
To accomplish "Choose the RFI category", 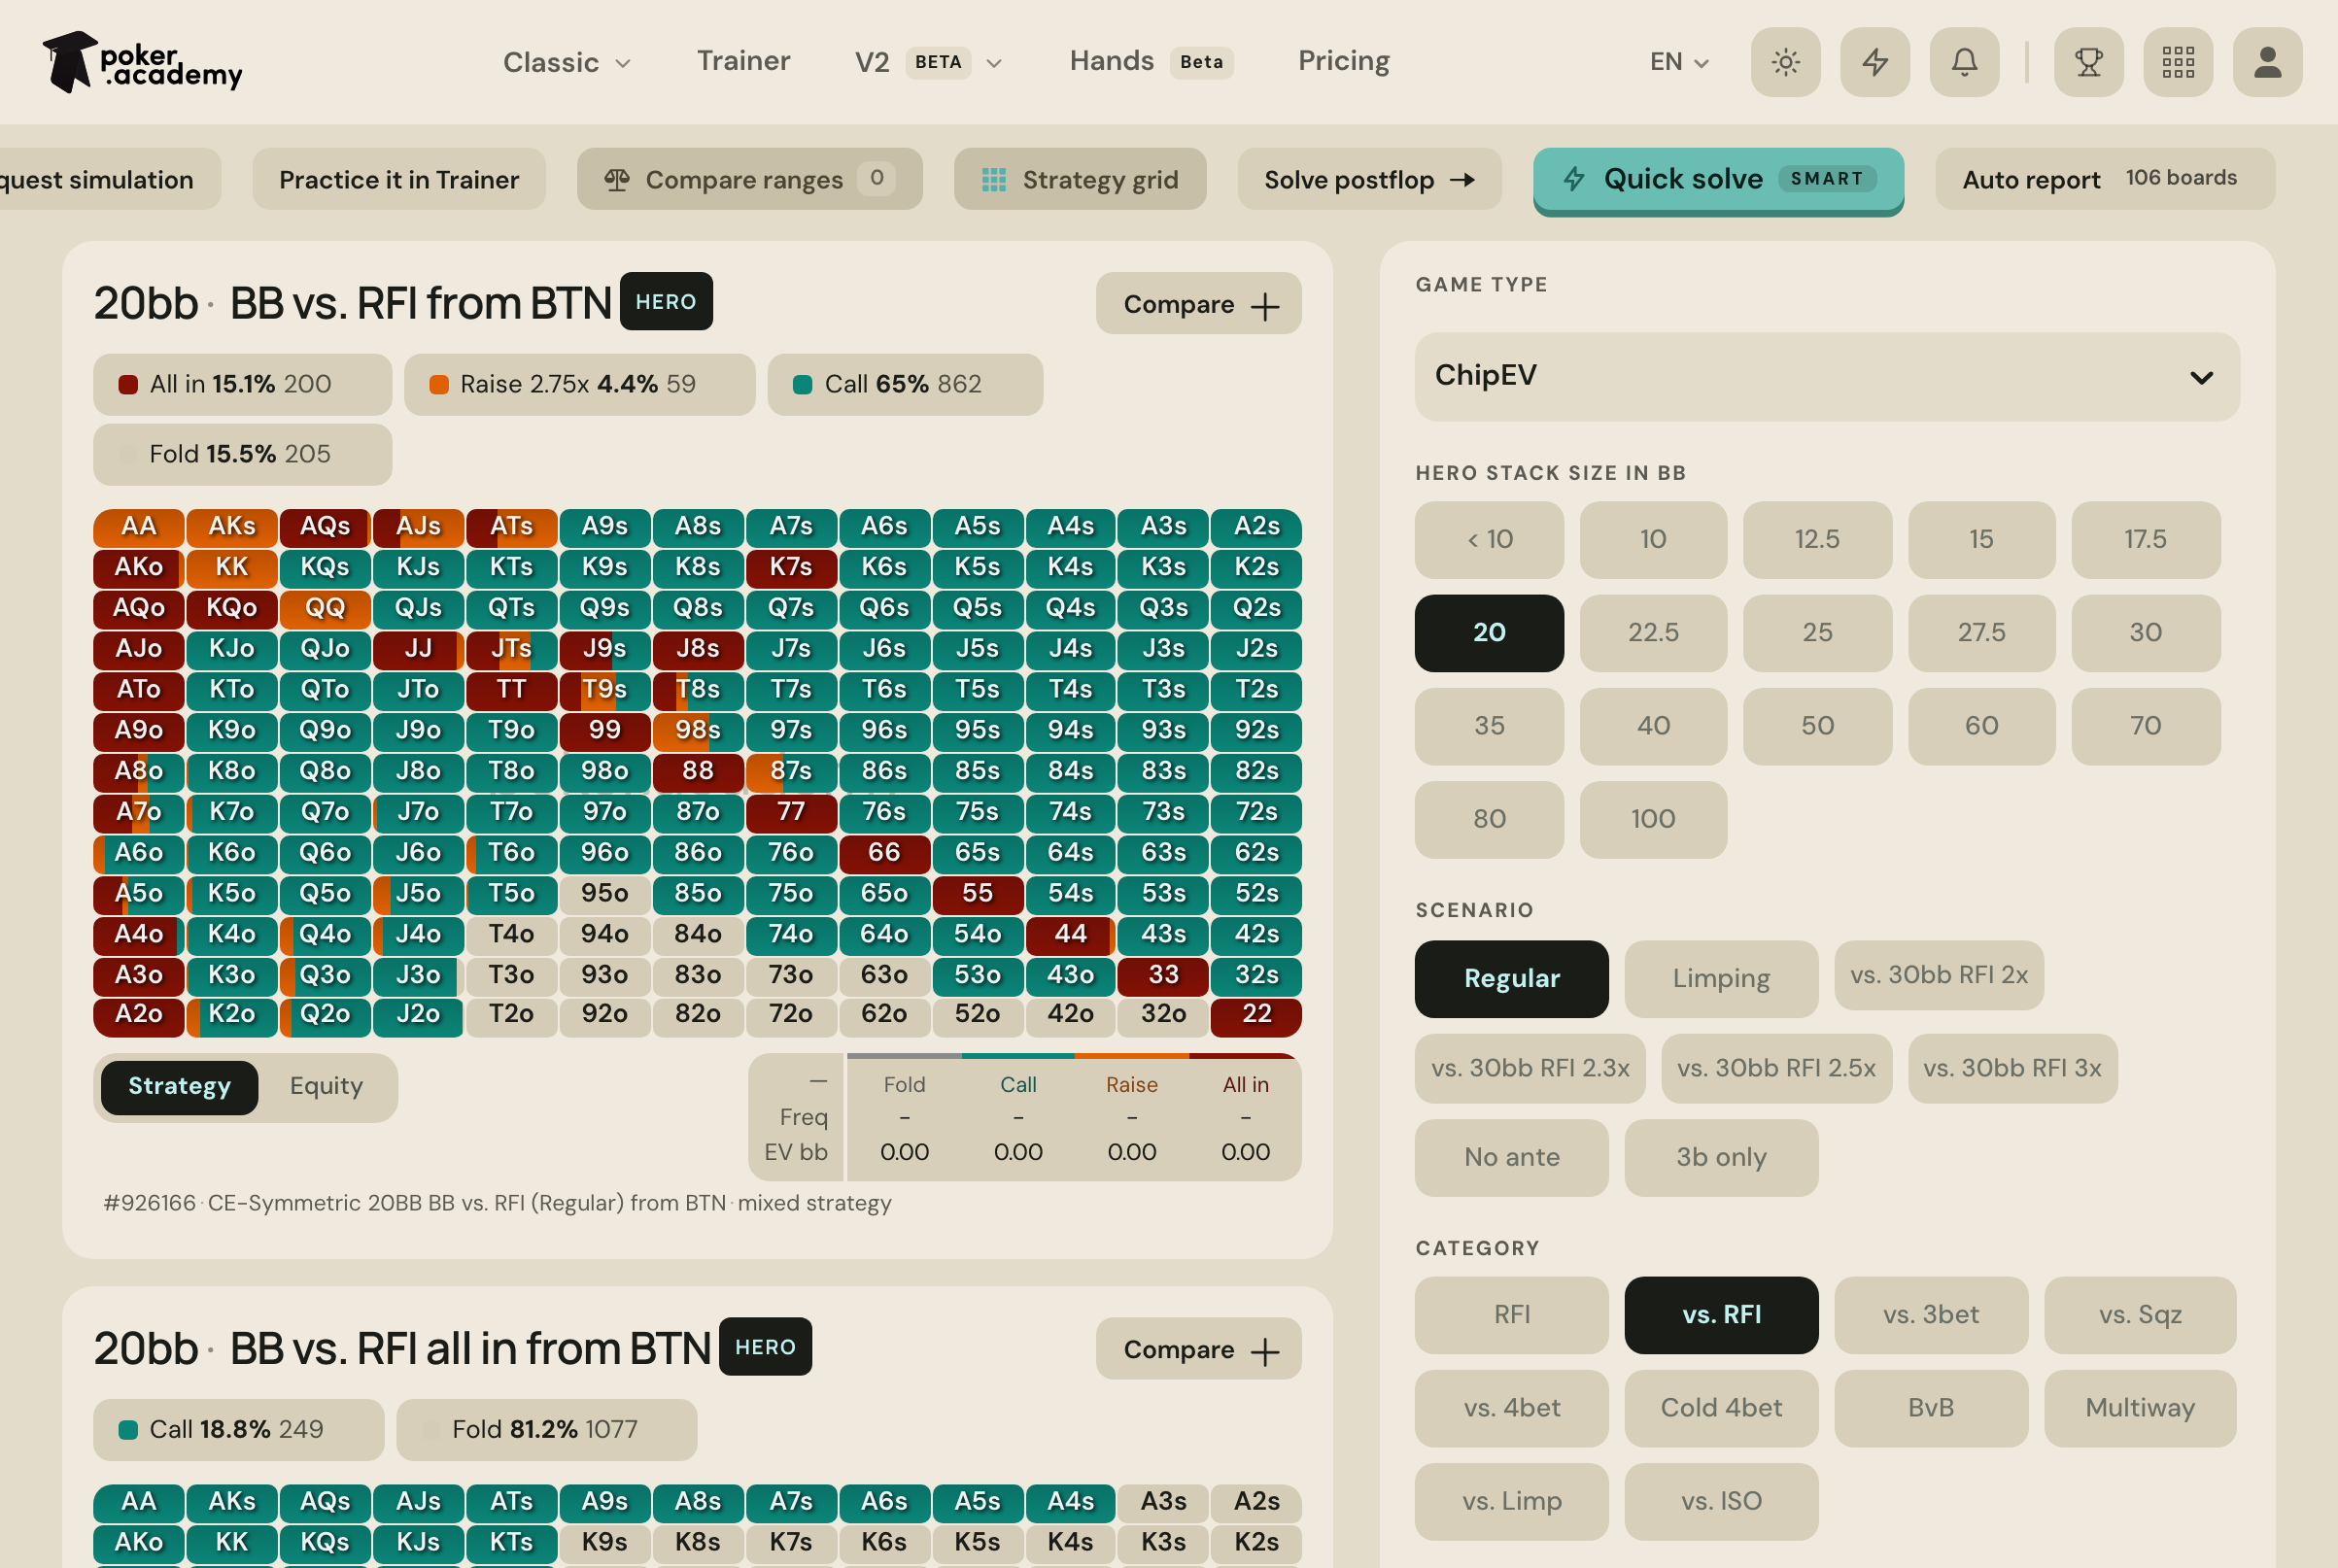I will 1511,1315.
